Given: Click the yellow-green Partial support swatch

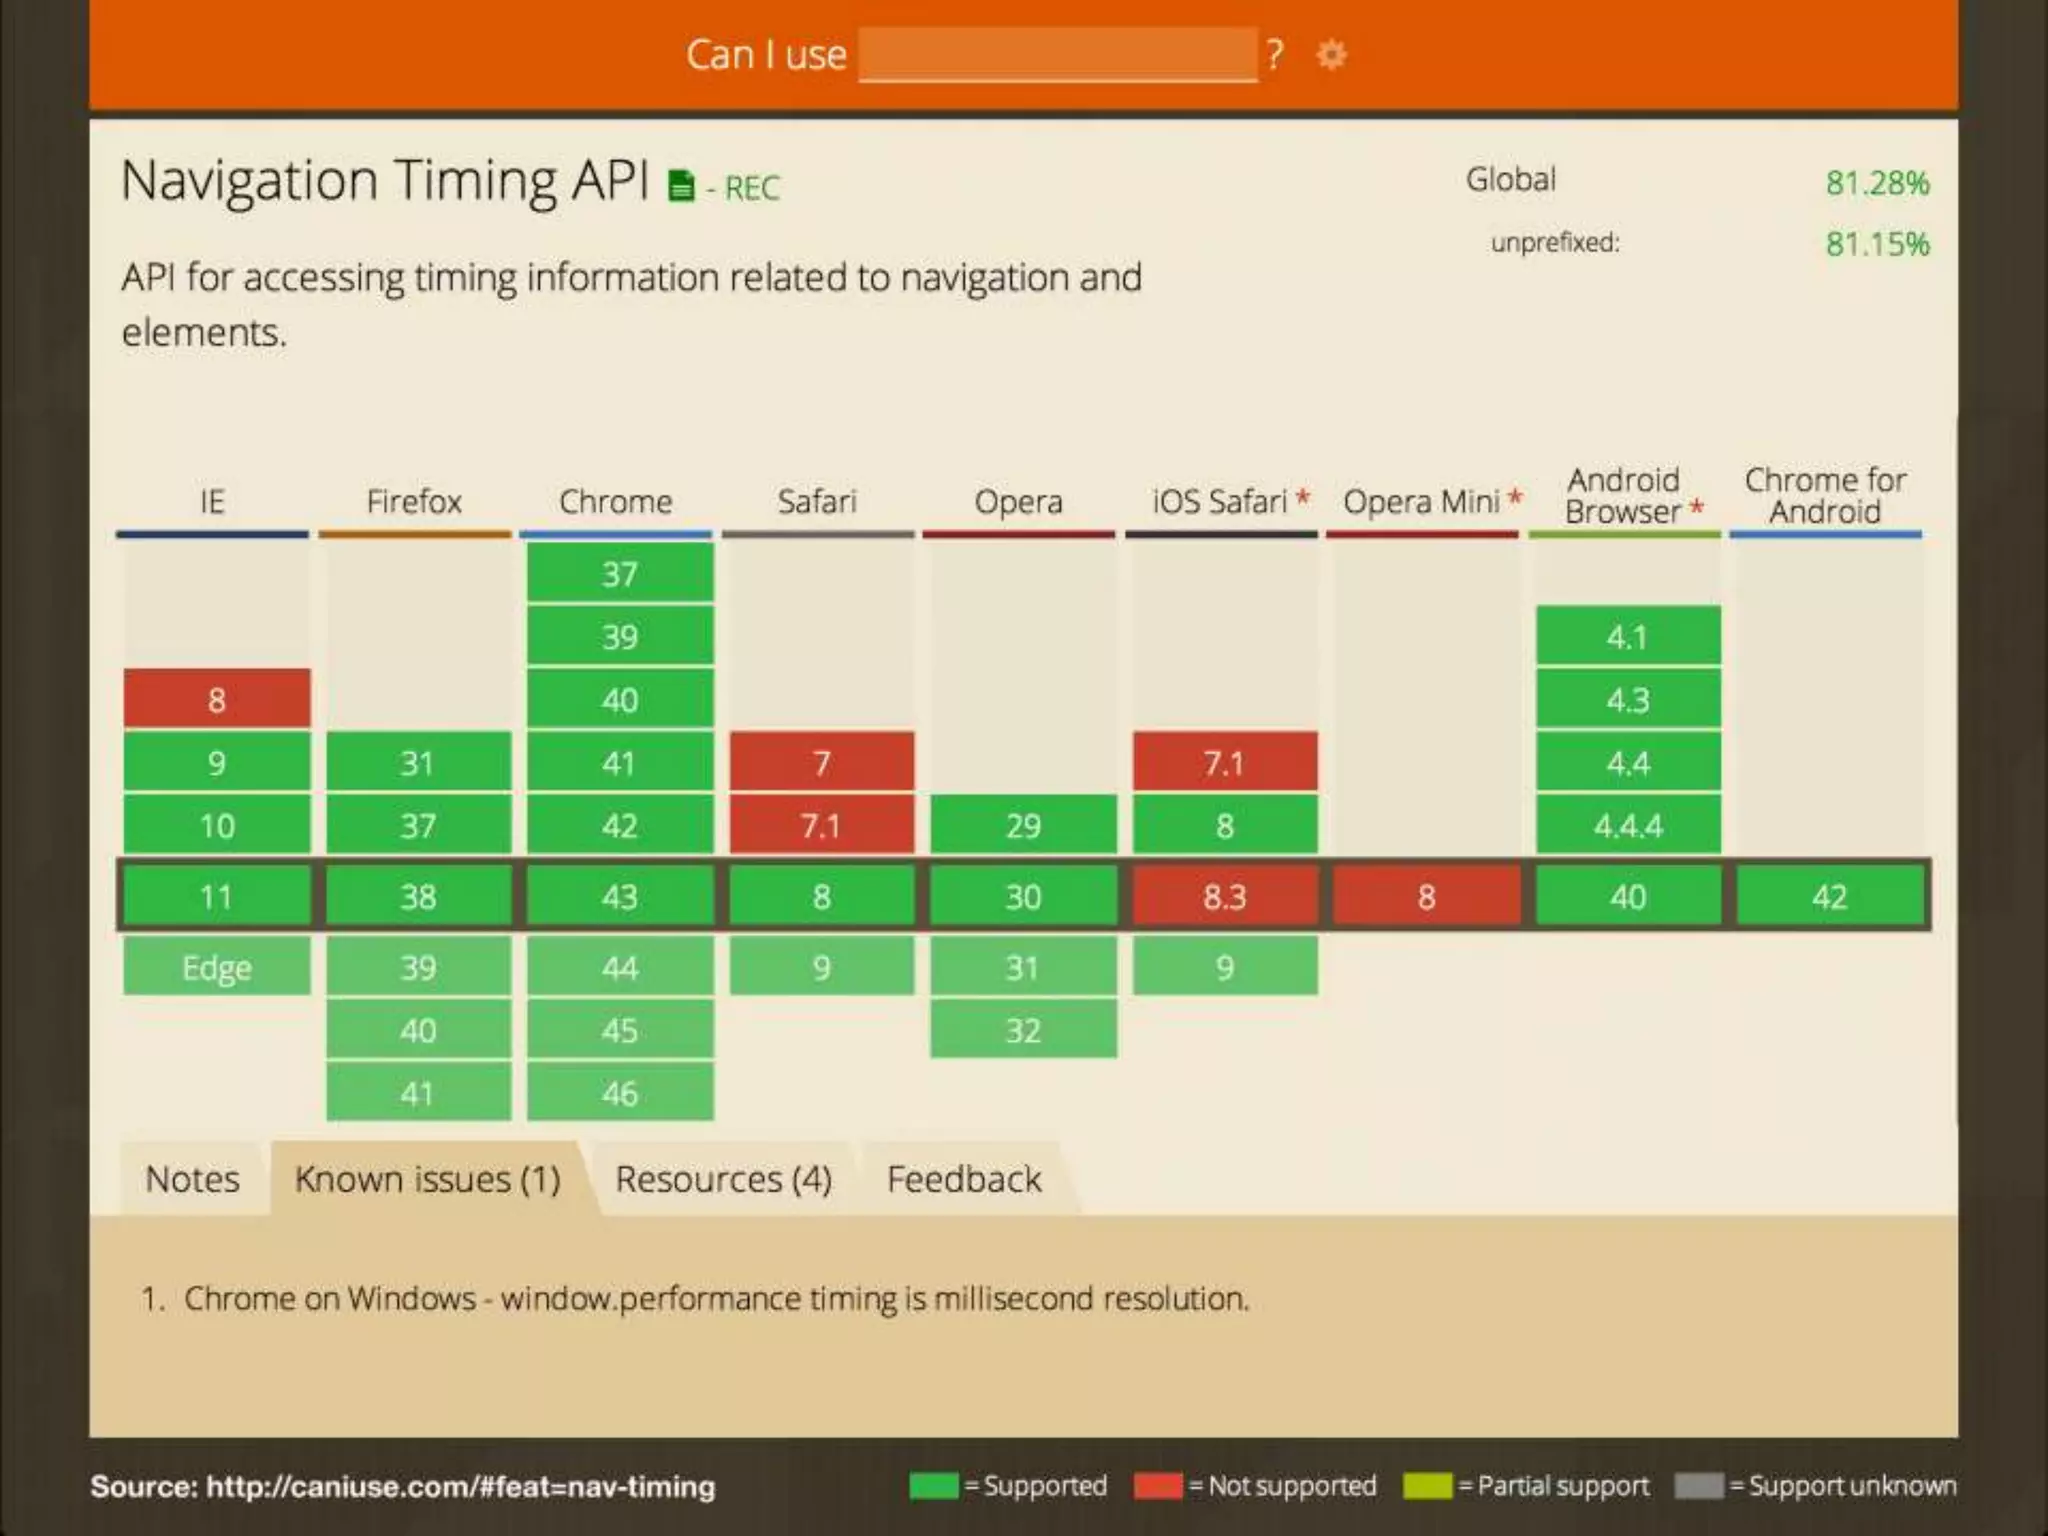Looking at the screenshot, I should 1427,1486.
